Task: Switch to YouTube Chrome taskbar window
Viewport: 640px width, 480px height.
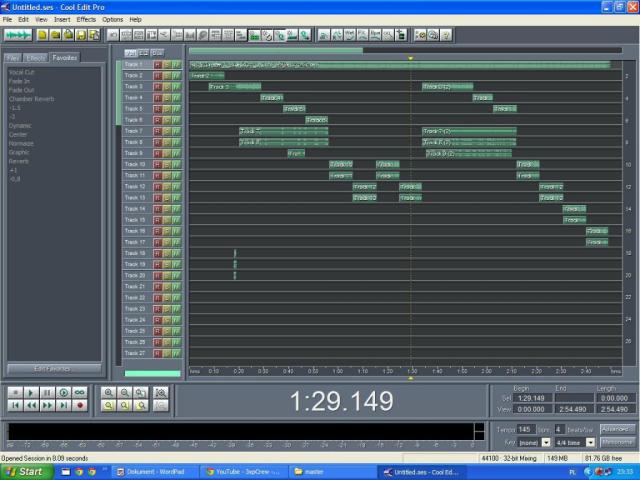Action: pos(243,472)
